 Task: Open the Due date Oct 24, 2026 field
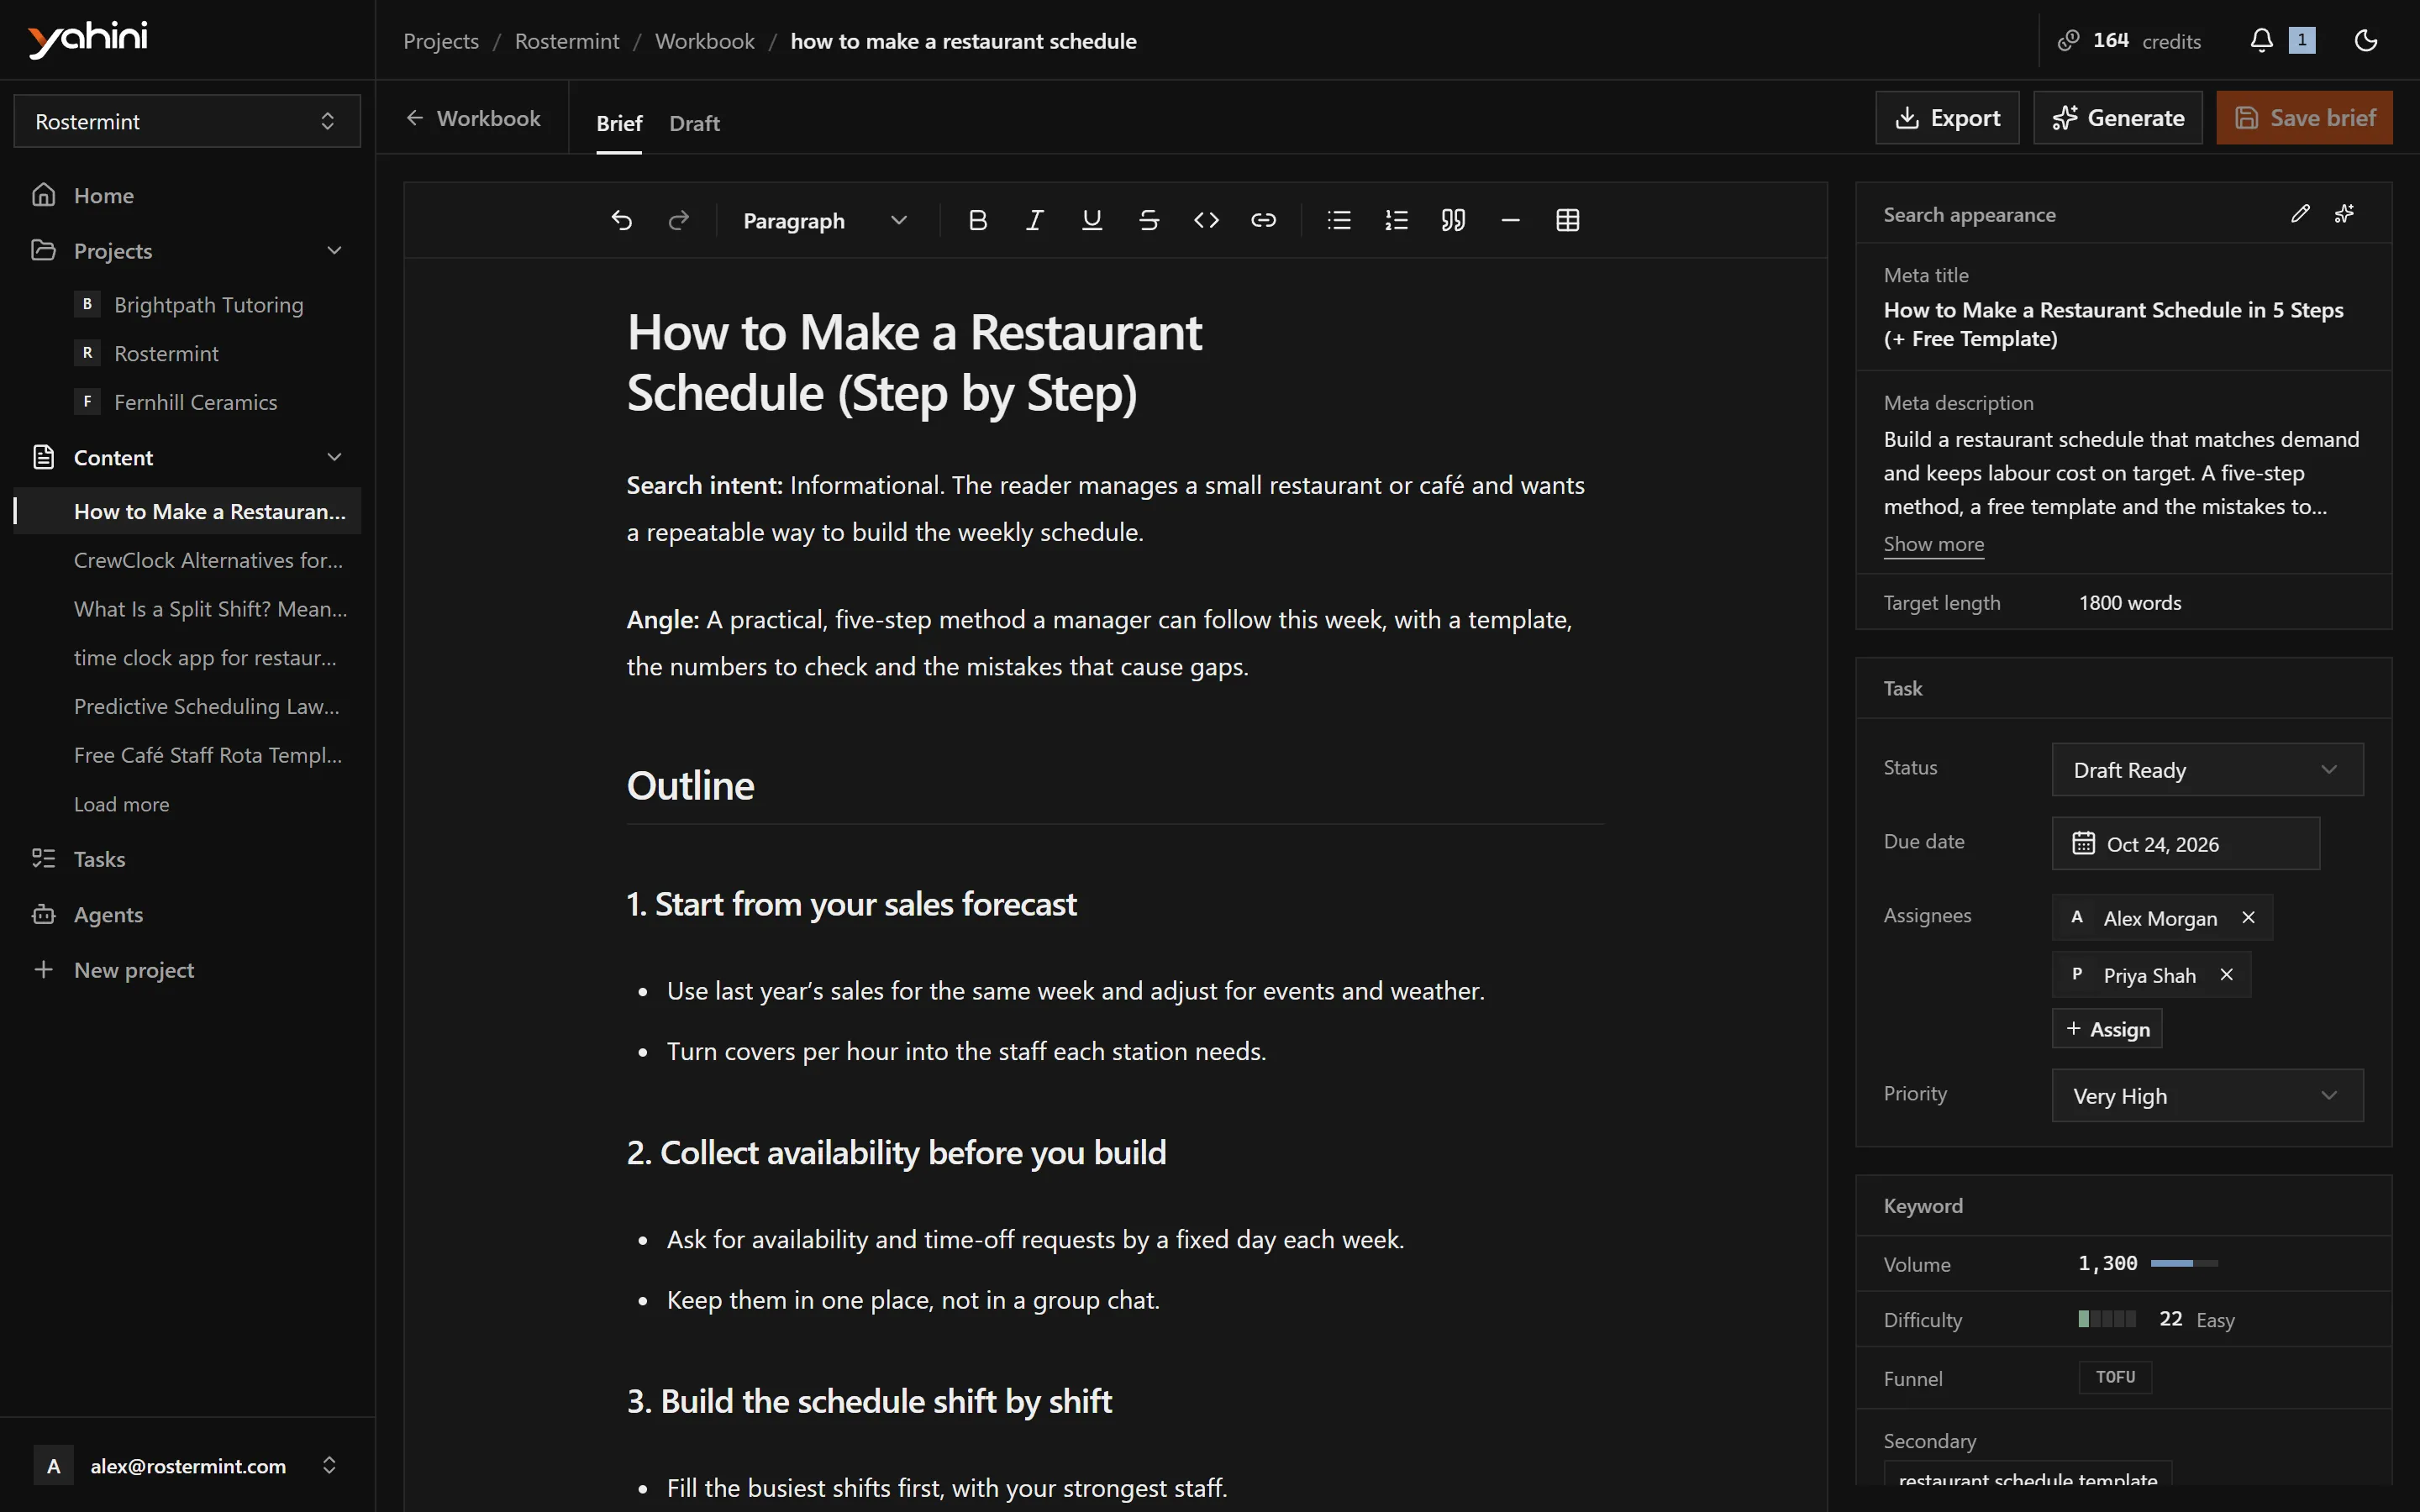click(x=2185, y=843)
